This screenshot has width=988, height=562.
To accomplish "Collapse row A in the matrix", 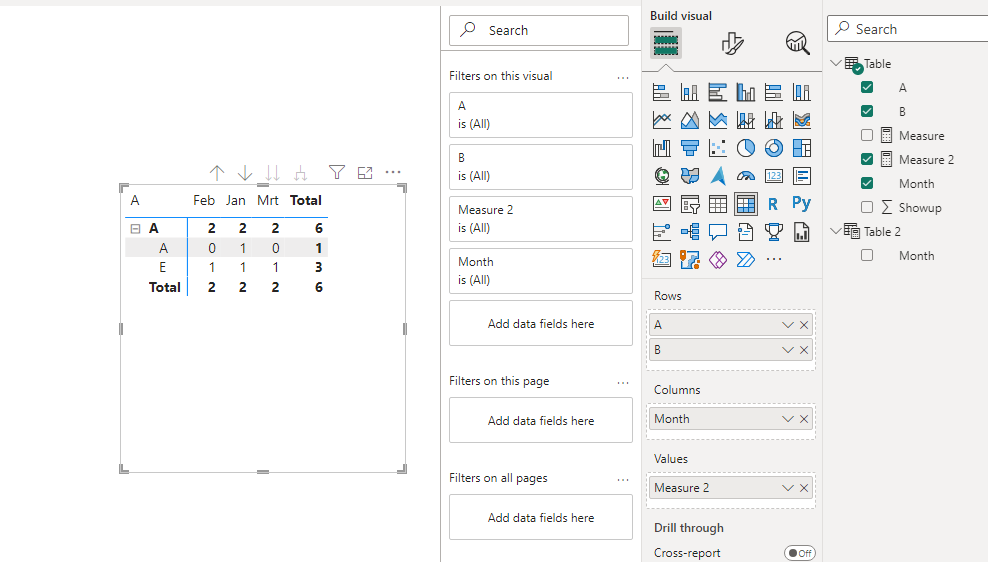I will tap(135, 229).
